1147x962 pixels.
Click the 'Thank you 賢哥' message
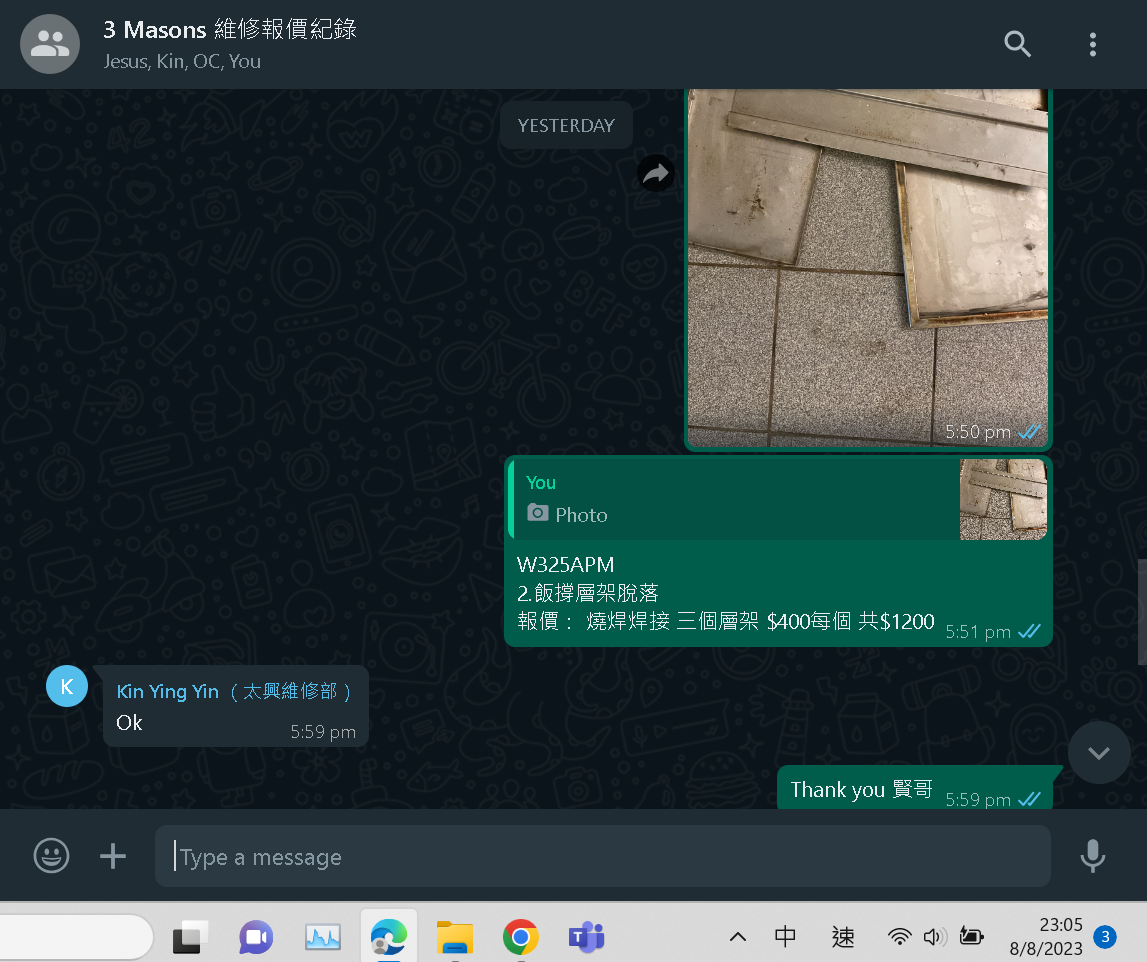point(861,790)
